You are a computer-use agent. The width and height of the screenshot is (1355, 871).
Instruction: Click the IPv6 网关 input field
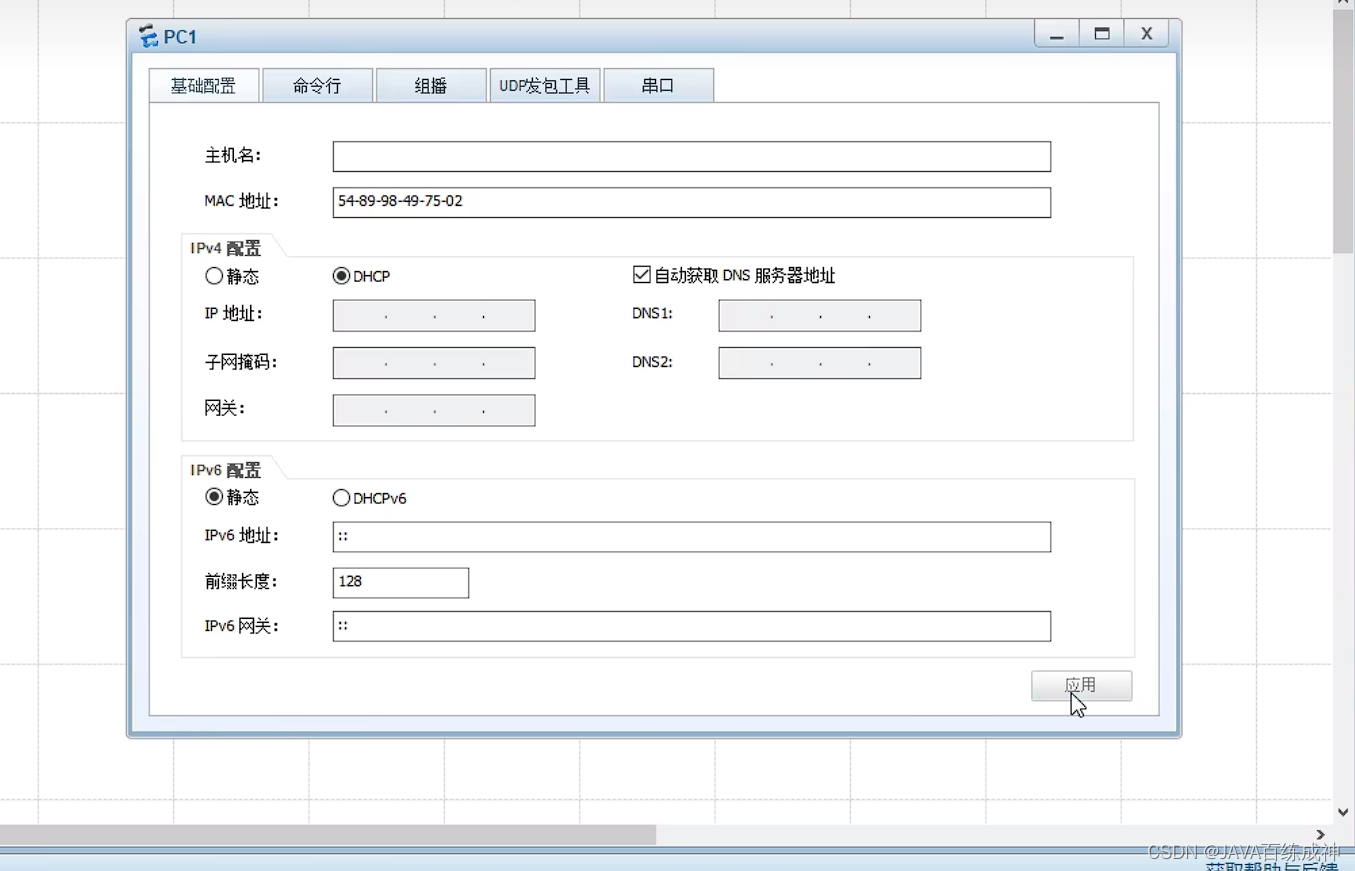coord(692,626)
